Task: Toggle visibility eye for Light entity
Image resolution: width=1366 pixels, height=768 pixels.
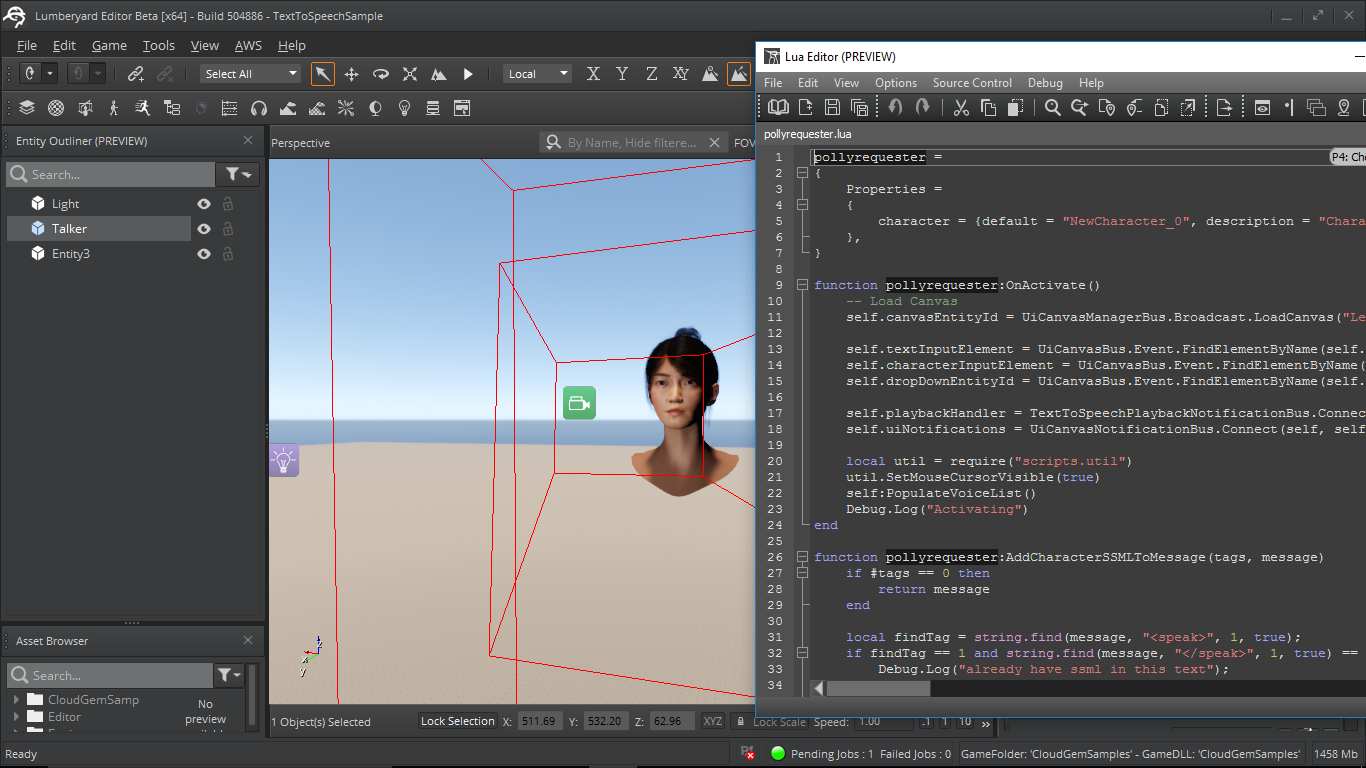Action: pyautogui.click(x=204, y=204)
